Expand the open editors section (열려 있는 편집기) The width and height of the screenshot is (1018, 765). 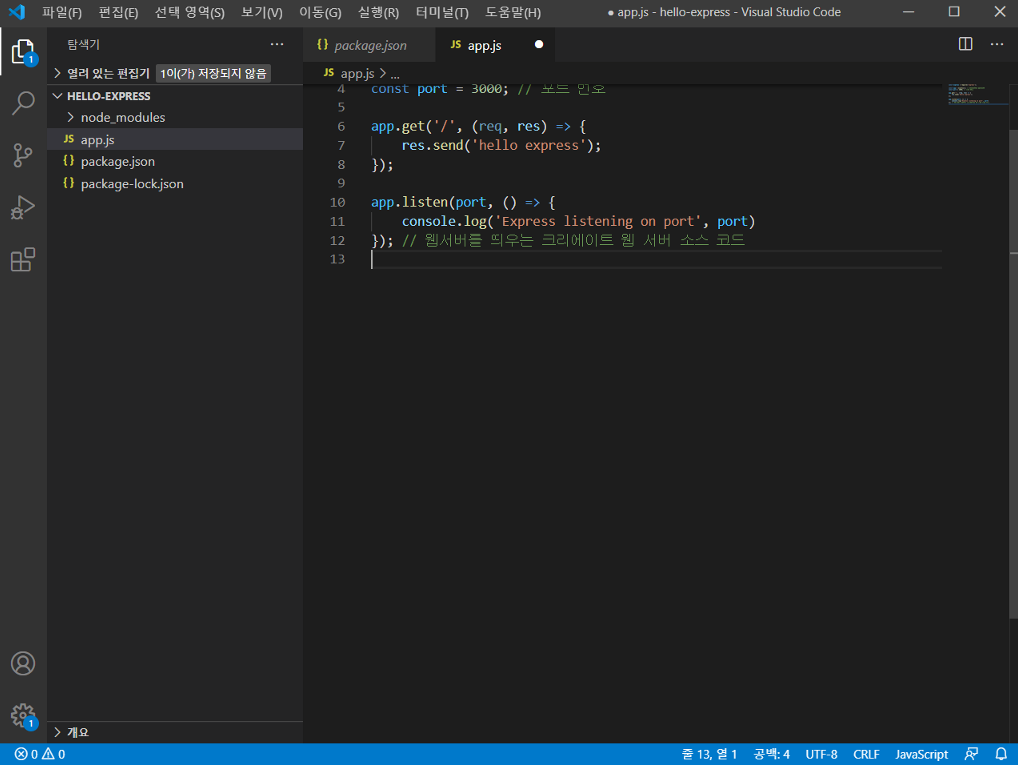pyautogui.click(x=57, y=73)
